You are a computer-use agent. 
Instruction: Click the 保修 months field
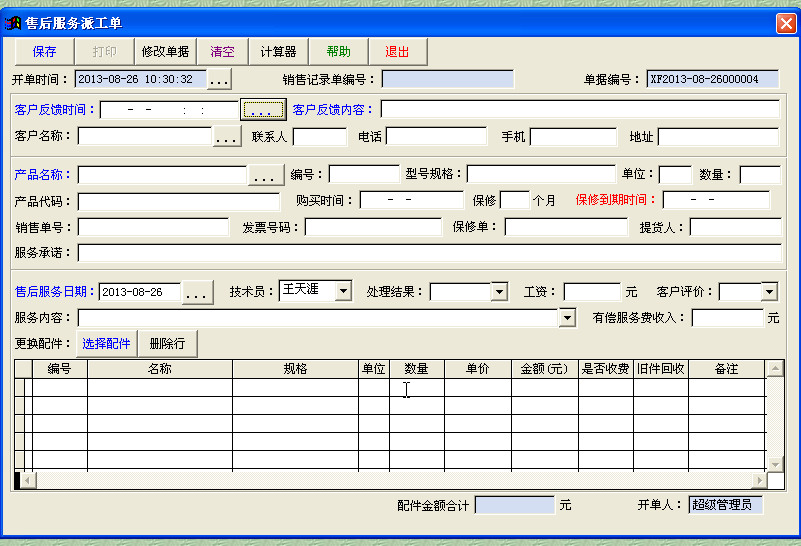[x=514, y=200]
